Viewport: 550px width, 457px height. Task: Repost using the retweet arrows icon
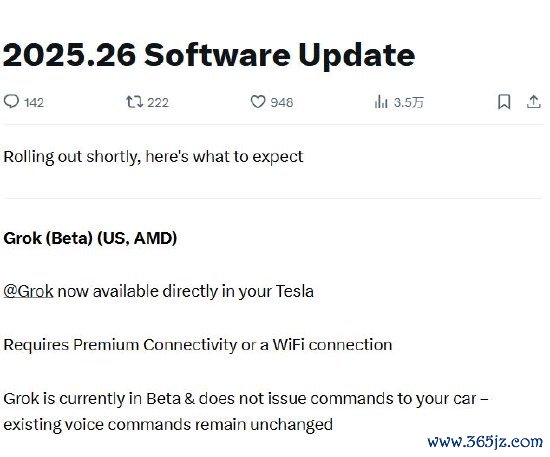pos(134,102)
